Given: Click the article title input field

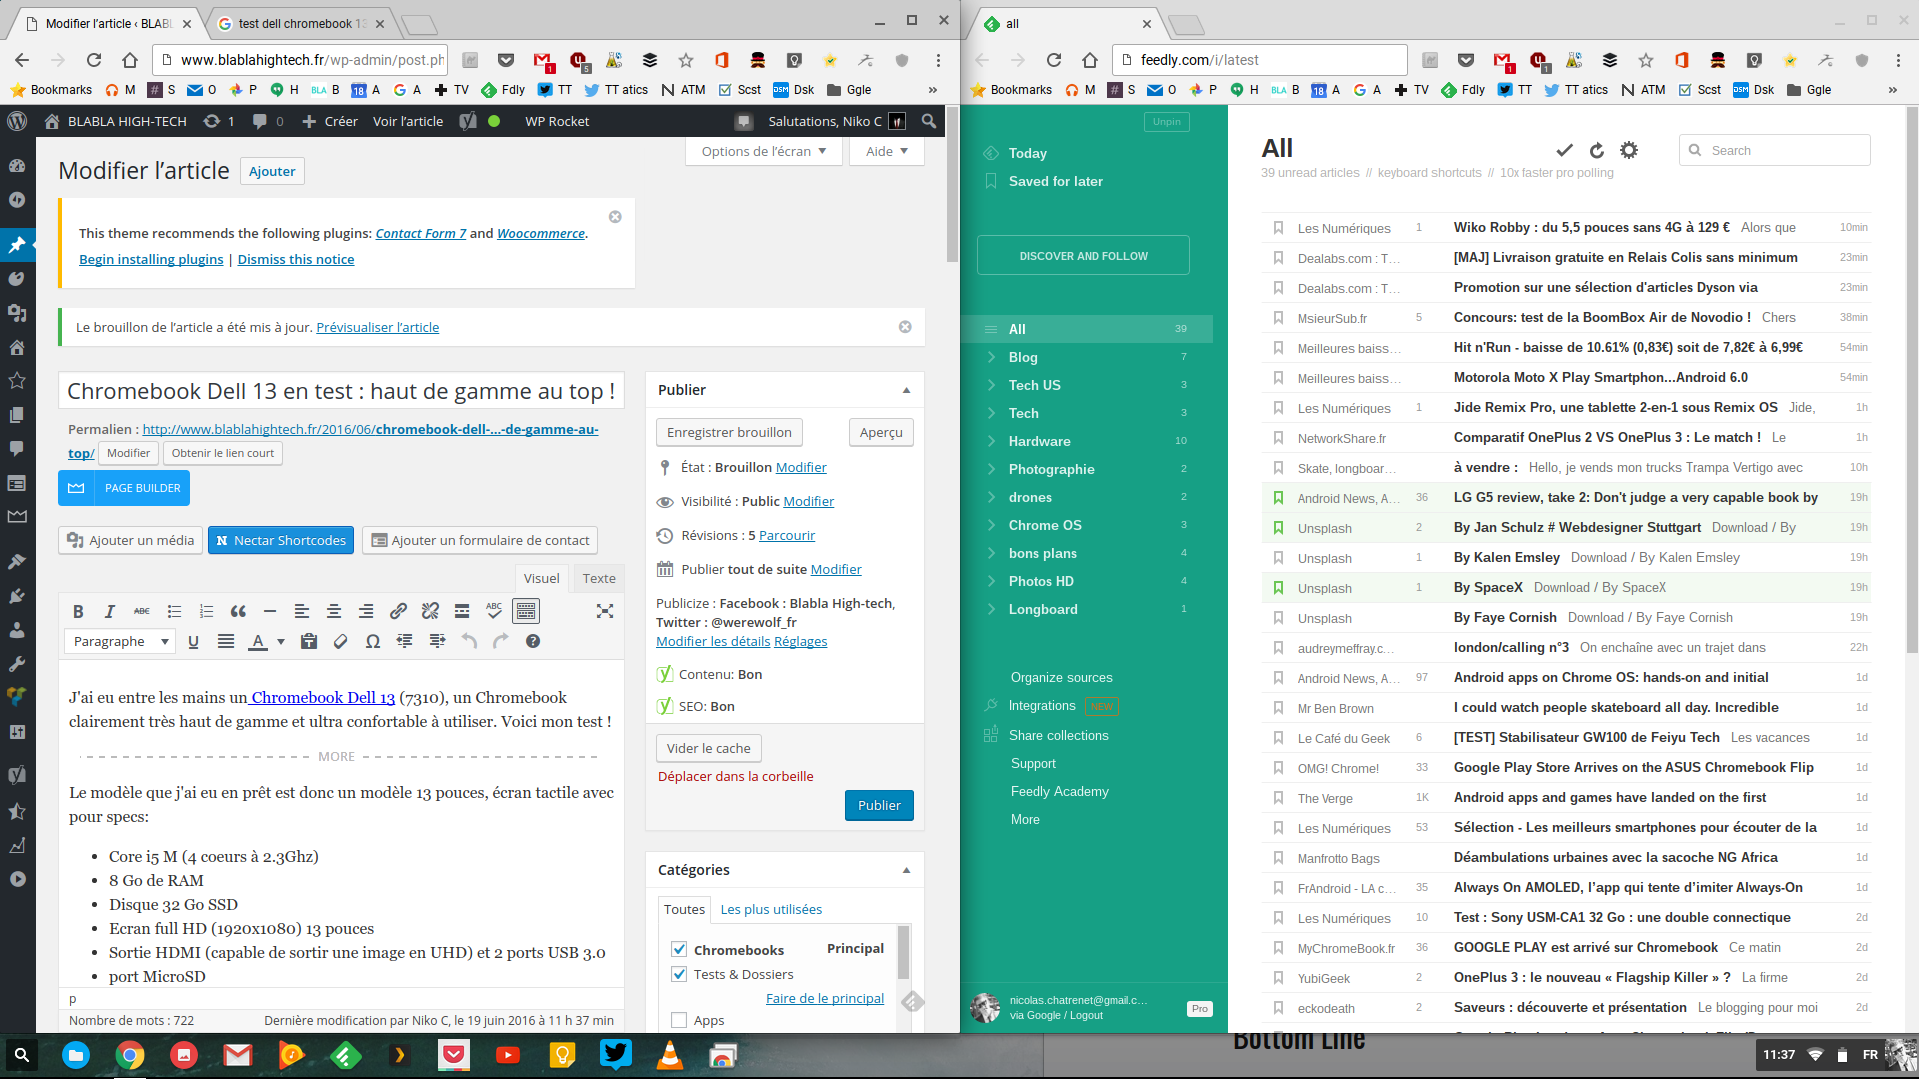Looking at the screenshot, I should pyautogui.click(x=341, y=391).
